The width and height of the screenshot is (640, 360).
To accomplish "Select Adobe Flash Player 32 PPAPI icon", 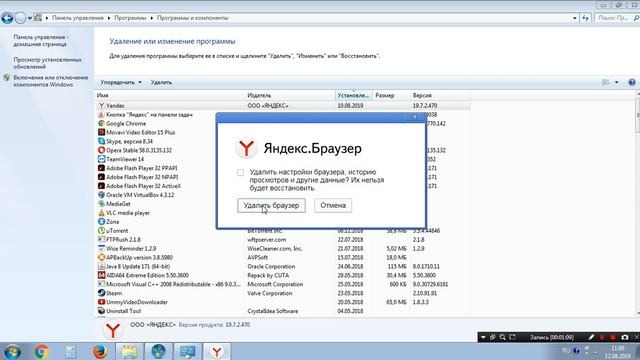I will pos(101,168).
